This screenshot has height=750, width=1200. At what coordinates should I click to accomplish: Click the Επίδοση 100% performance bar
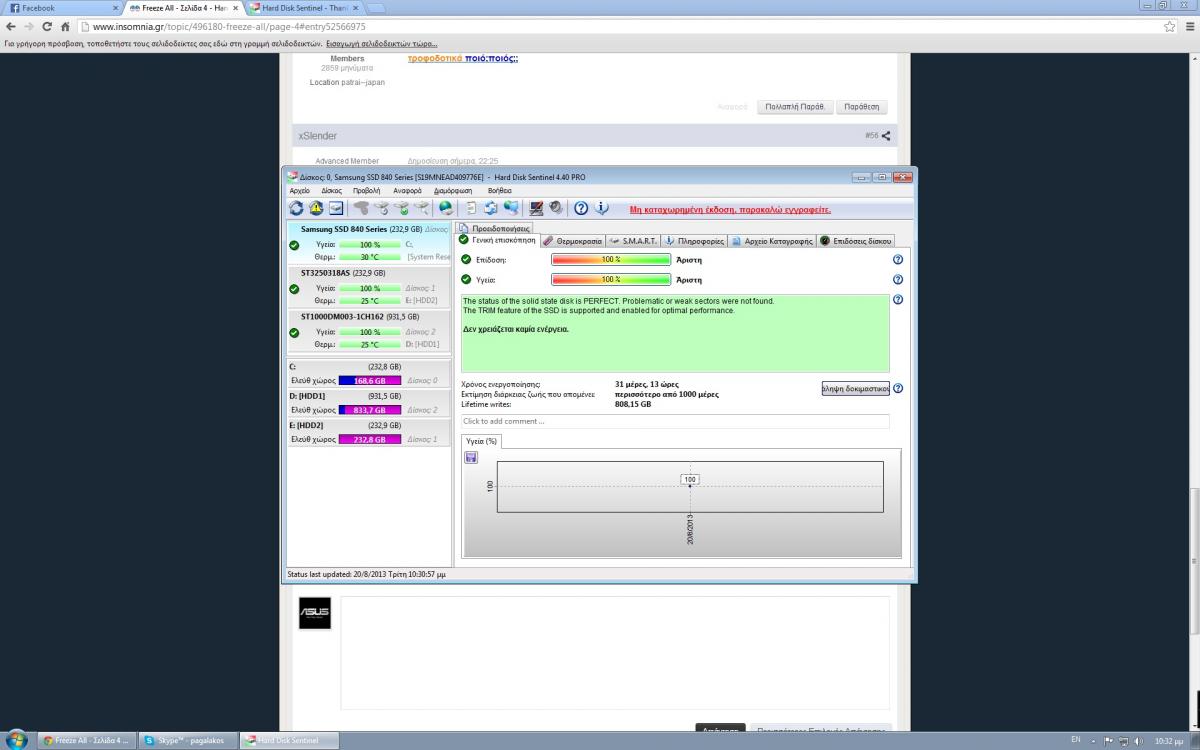[611, 260]
